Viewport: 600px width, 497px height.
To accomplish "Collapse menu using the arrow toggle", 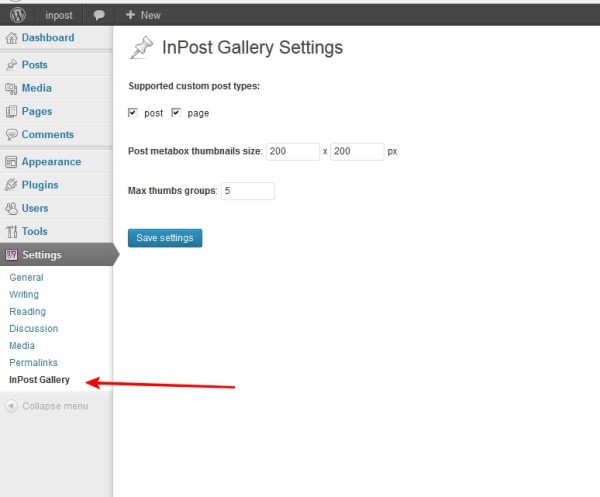I will pyautogui.click(x=11, y=406).
